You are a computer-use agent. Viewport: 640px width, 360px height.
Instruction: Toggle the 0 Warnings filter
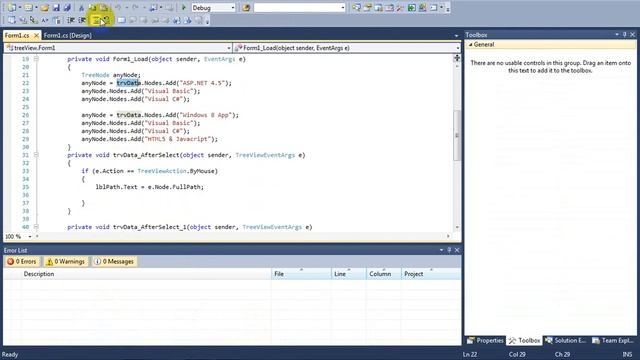[x=65, y=261]
